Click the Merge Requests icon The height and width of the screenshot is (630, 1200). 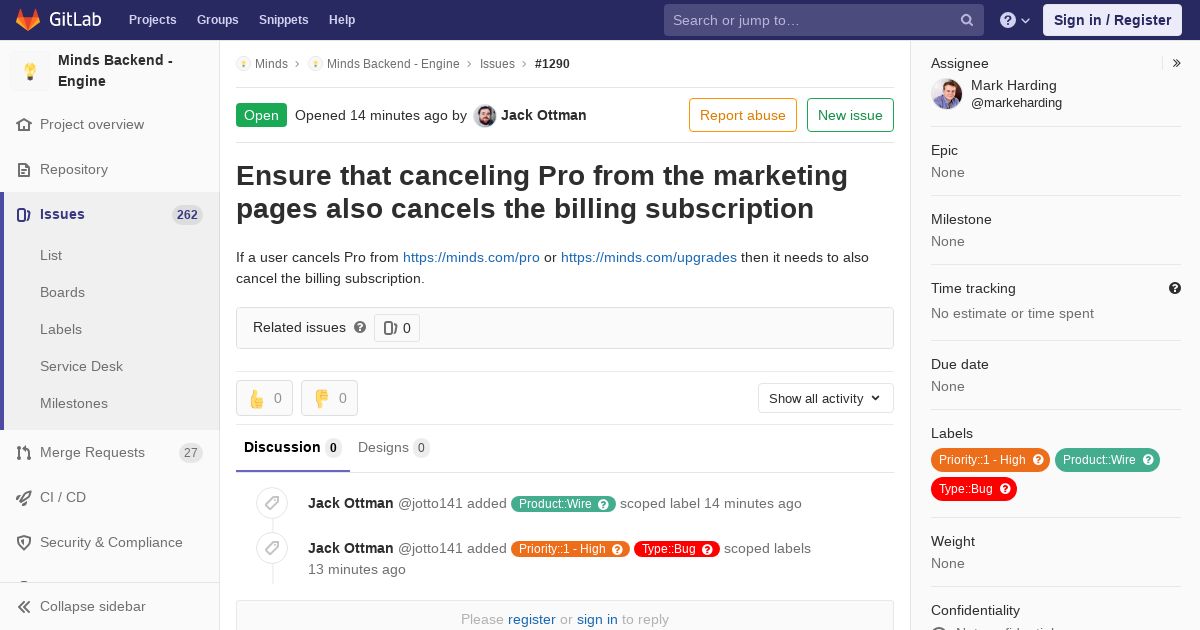coord(24,453)
